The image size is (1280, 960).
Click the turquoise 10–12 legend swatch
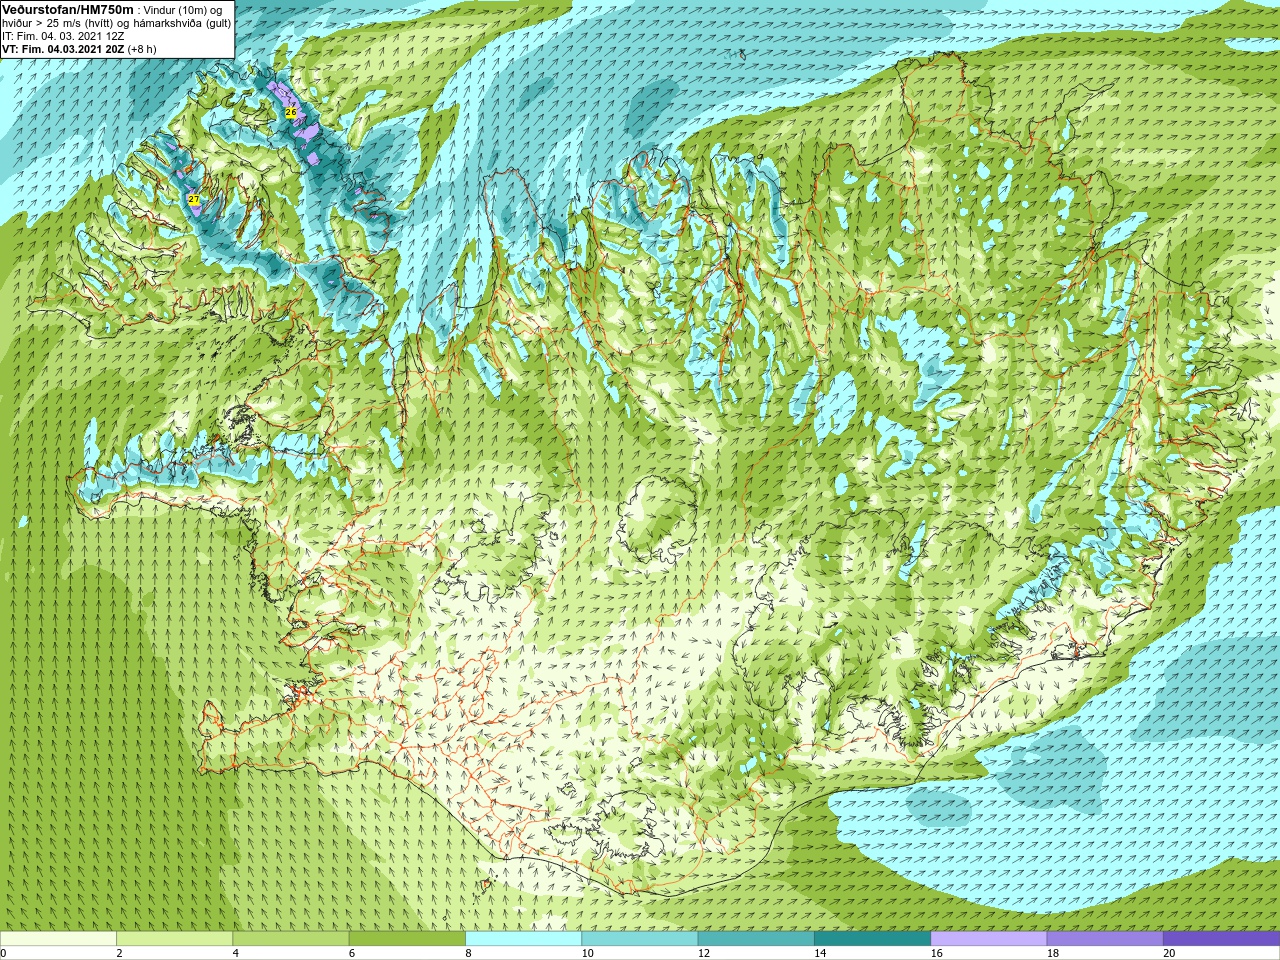(639, 939)
